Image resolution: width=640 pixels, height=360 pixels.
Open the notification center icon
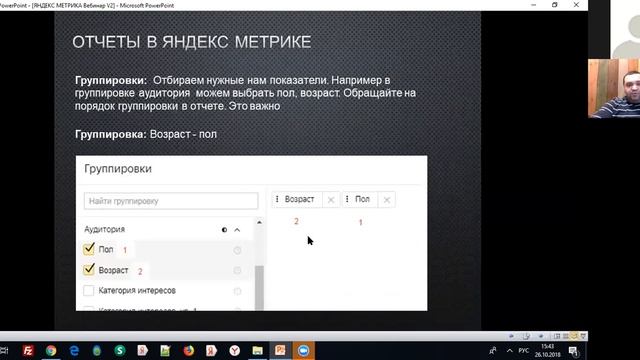point(573,351)
